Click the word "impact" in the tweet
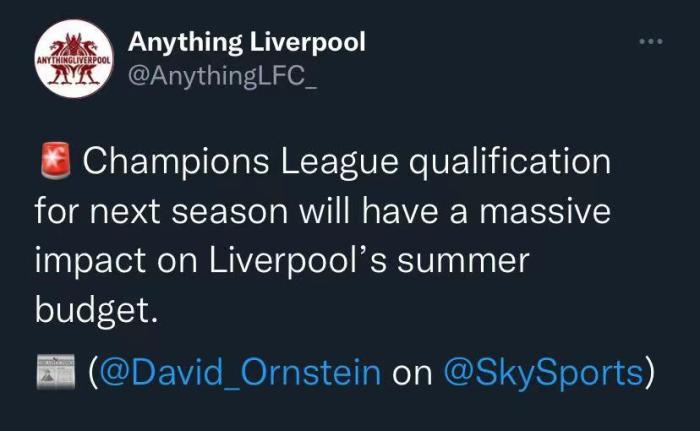Screen dimensions: 700x431 pos(88,260)
